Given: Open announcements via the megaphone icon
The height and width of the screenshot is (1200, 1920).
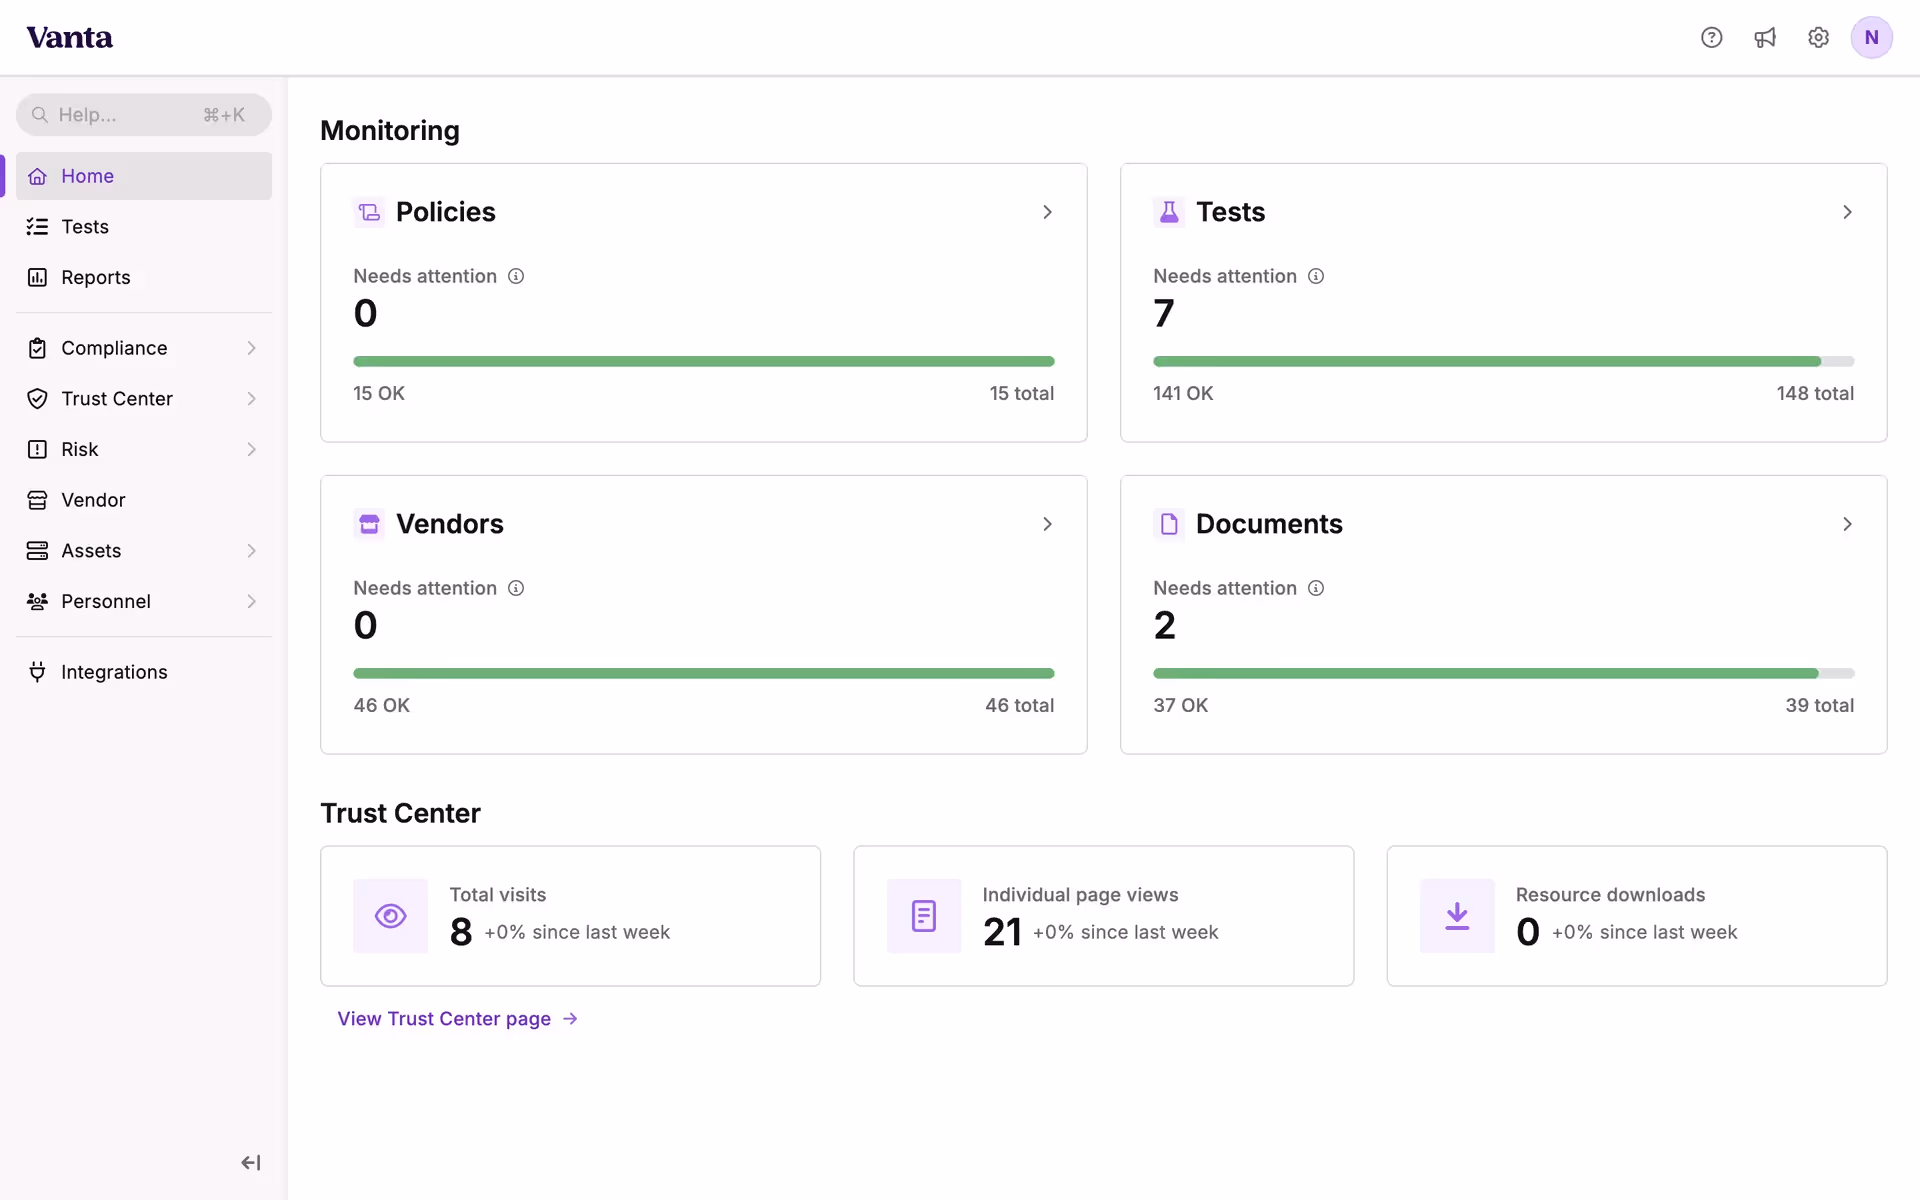Looking at the screenshot, I should 1765,38.
